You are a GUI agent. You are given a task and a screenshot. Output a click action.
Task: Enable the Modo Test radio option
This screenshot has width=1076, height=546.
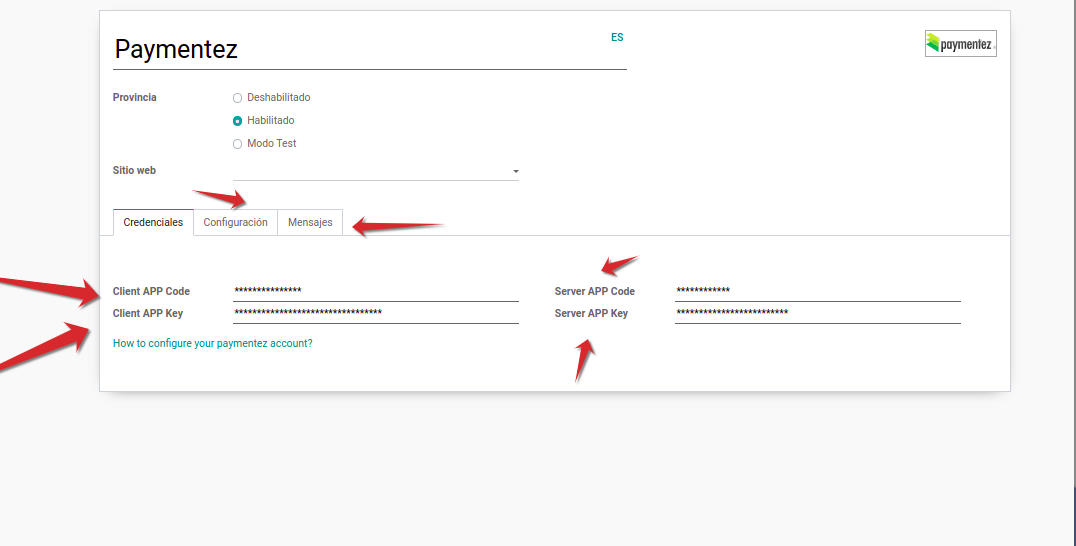[238, 144]
